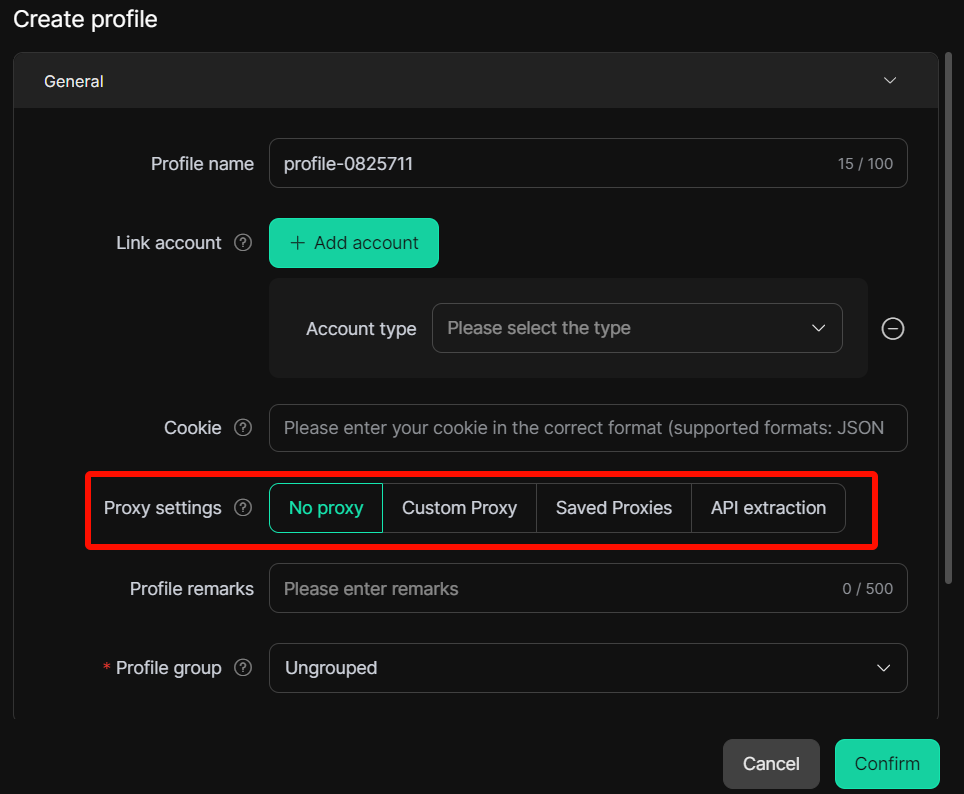964x794 pixels.
Task: Click the Create profile title
Action: (85, 19)
